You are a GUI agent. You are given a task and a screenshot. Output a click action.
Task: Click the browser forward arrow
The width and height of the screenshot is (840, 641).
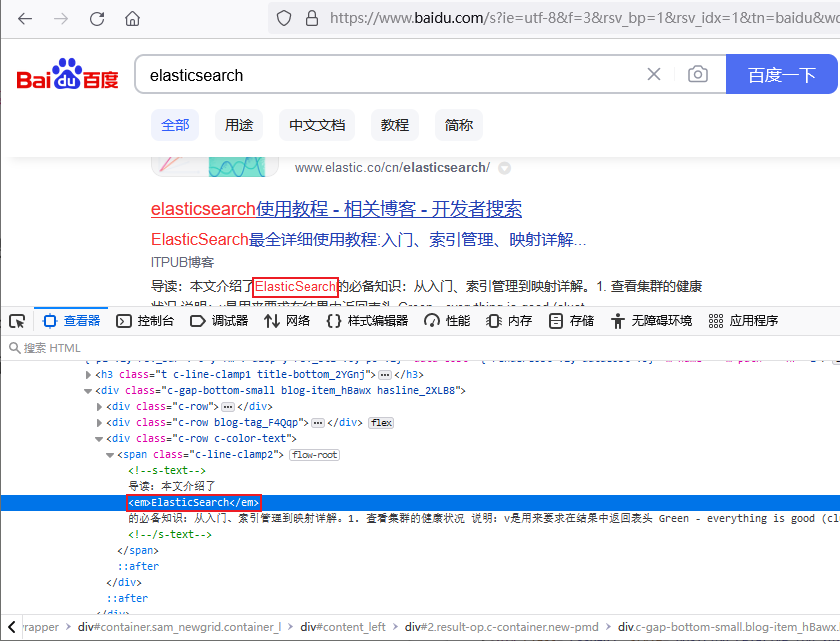[x=61, y=19]
